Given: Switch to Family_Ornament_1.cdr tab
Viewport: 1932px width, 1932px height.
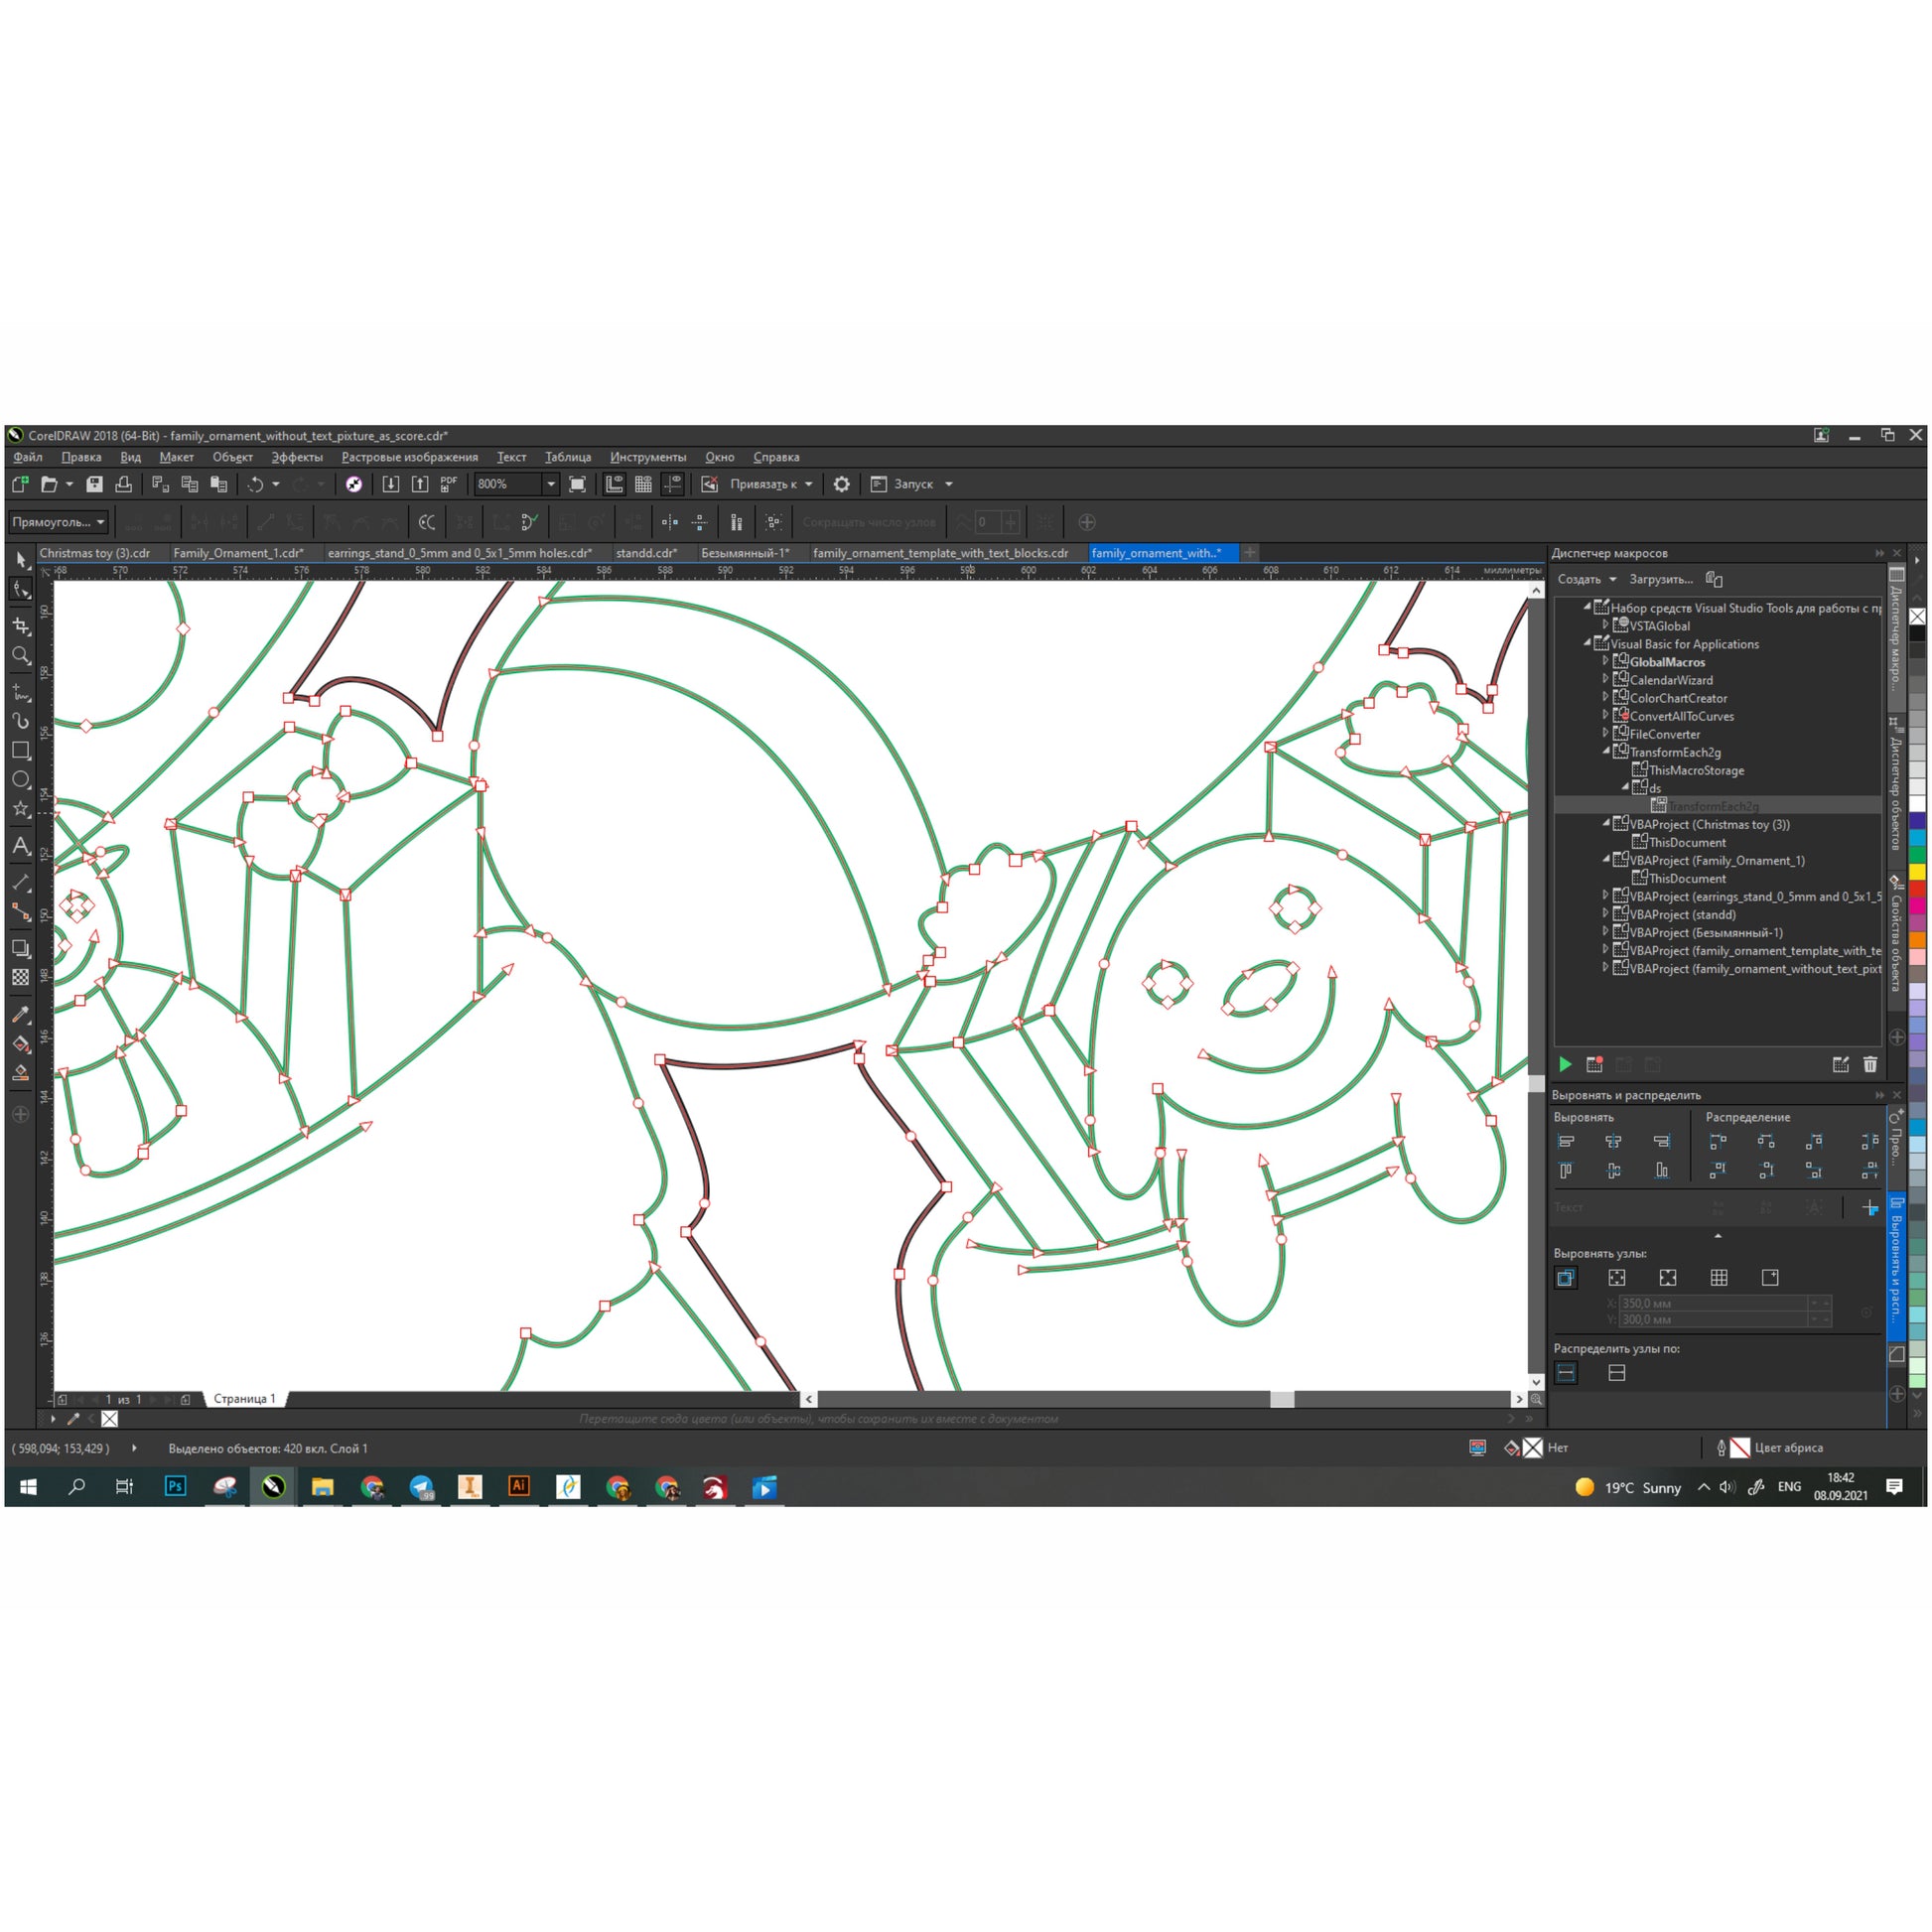Looking at the screenshot, I should pyautogui.click(x=238, y=553).
